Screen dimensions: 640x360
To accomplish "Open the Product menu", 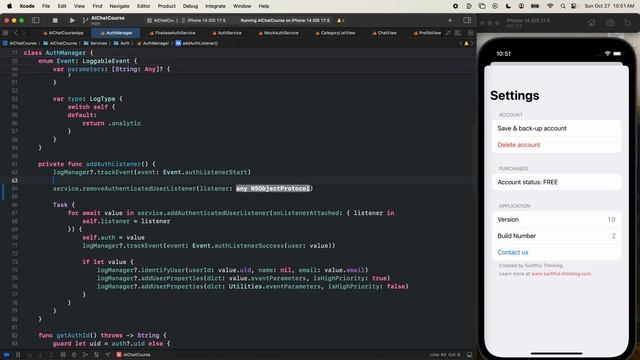I will click(167, 6).
